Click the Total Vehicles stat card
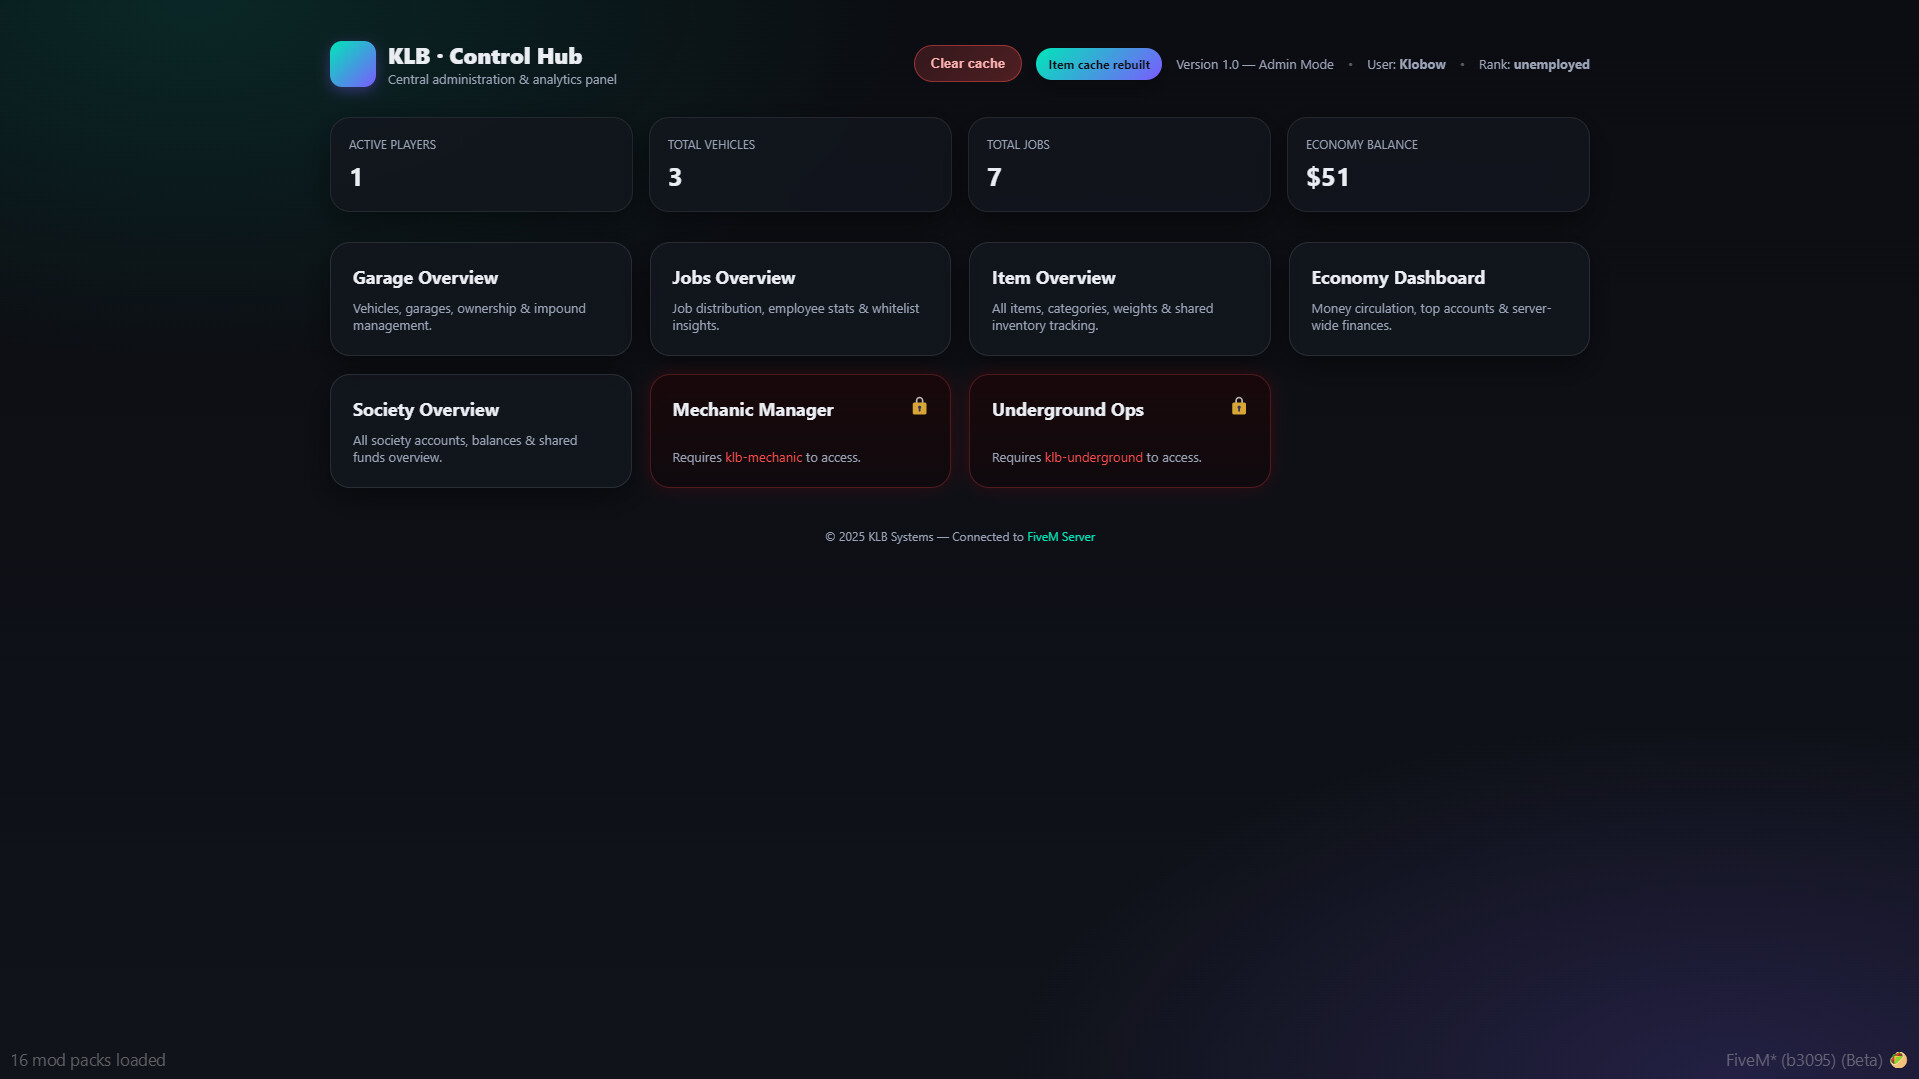 799,164
